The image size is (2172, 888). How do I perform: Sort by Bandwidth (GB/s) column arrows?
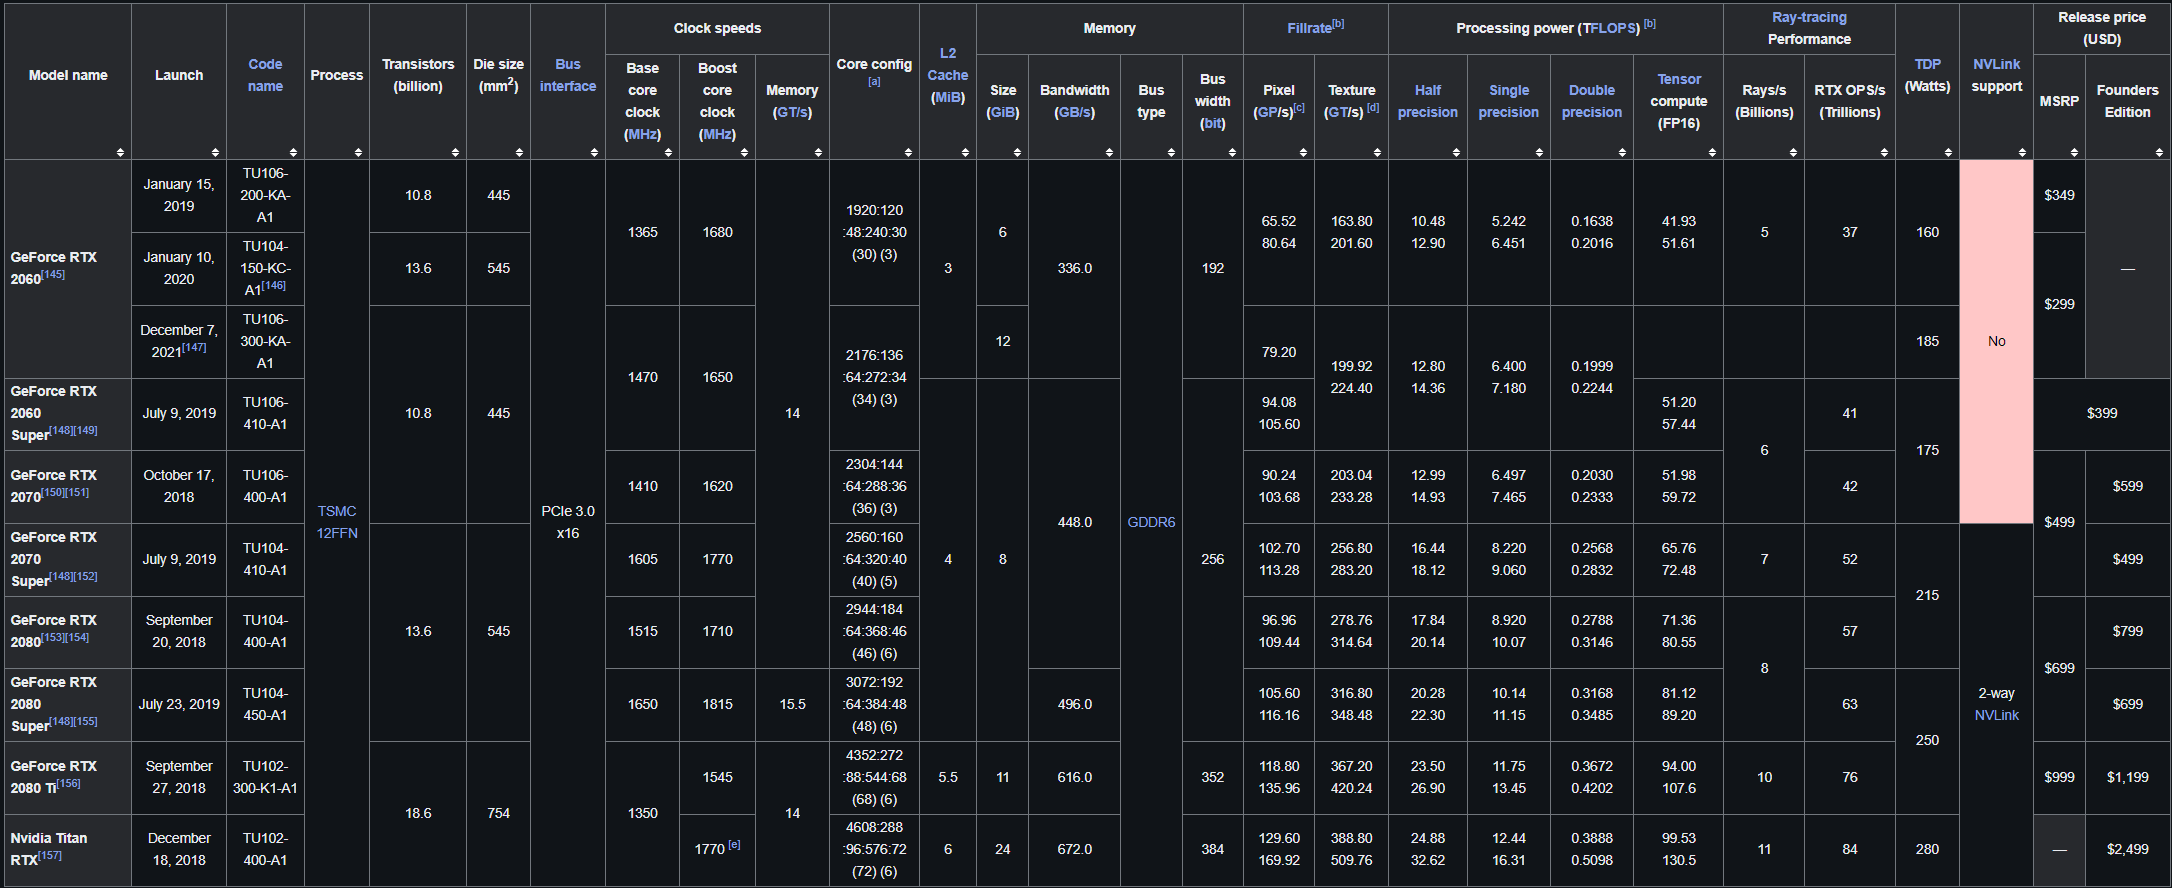(x=1109, y=152)
